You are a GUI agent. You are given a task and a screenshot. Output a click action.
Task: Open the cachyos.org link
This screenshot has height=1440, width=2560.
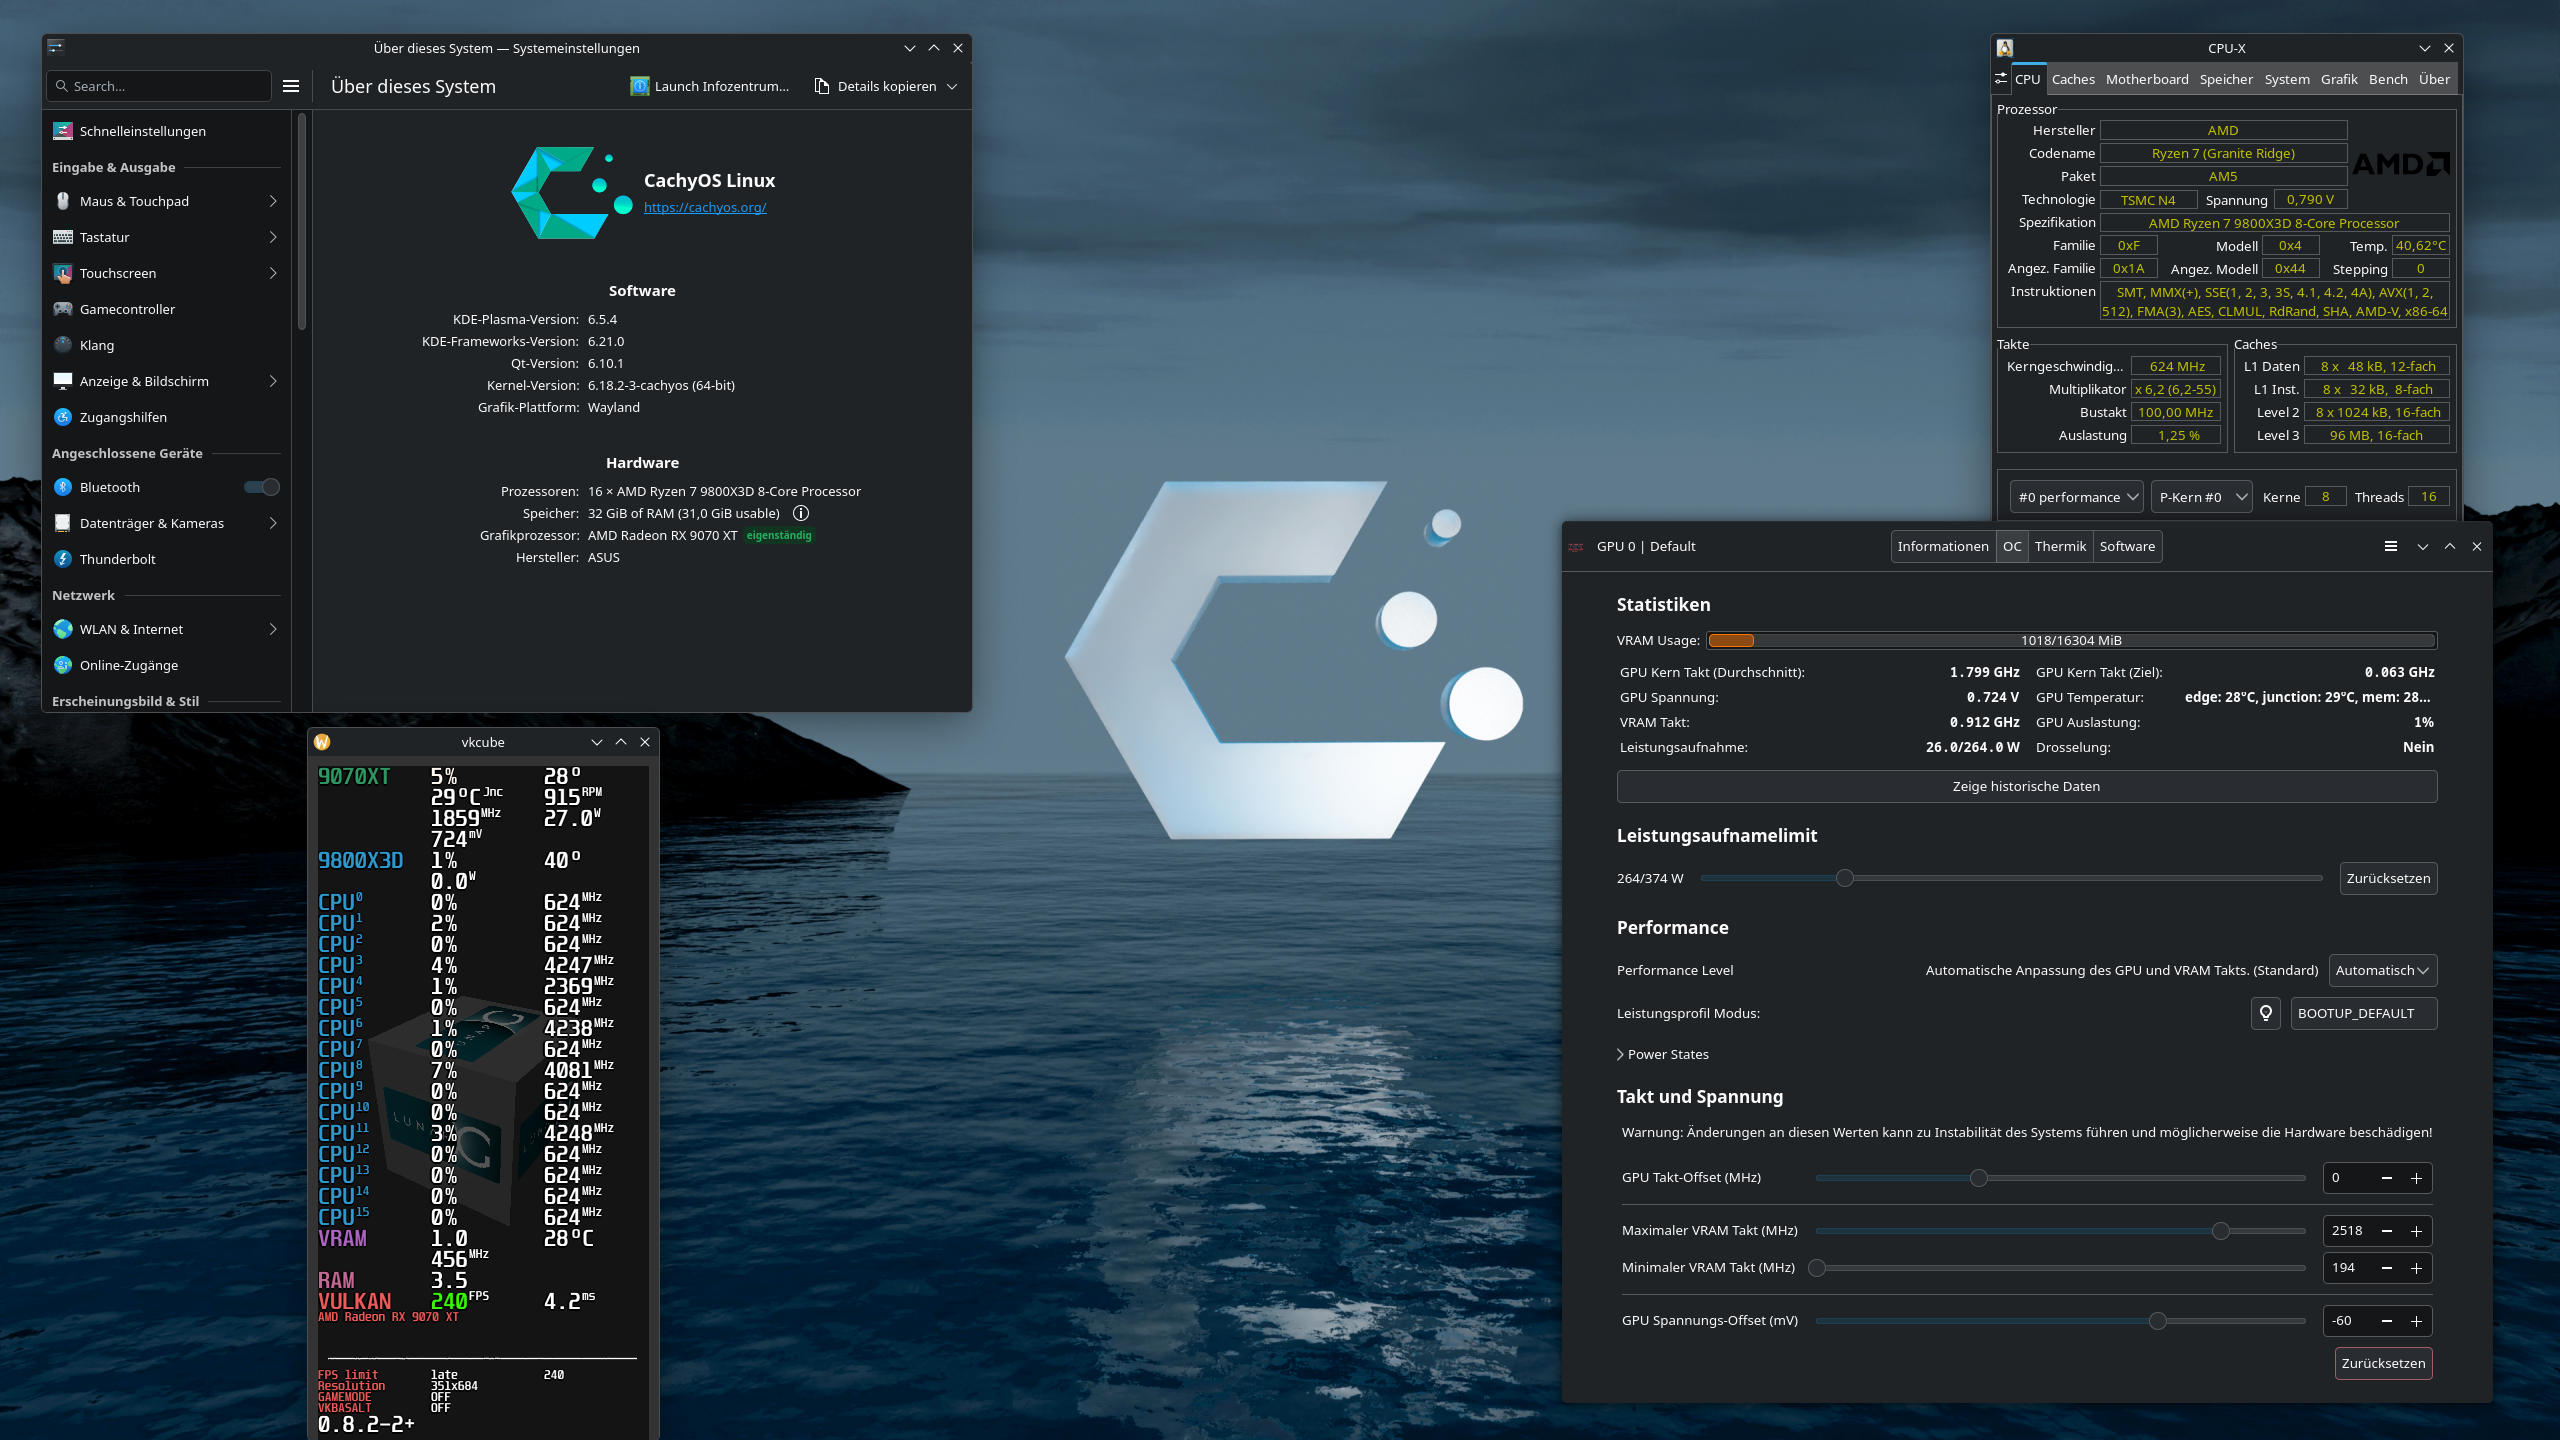(x=705, y=207)
